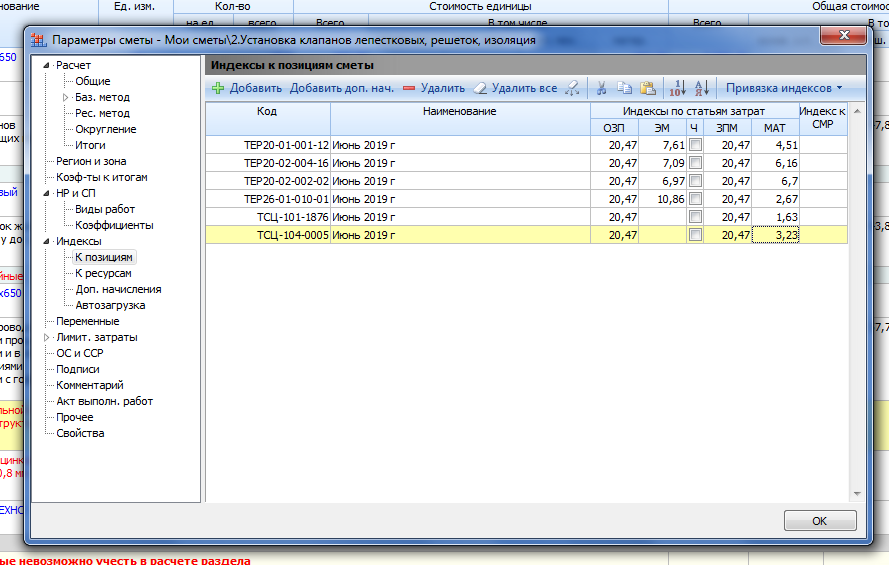Click Добавить доп. нач. in toolbar
The width and height of the screenshot is (889, 565).
click(x=341, y=88)
